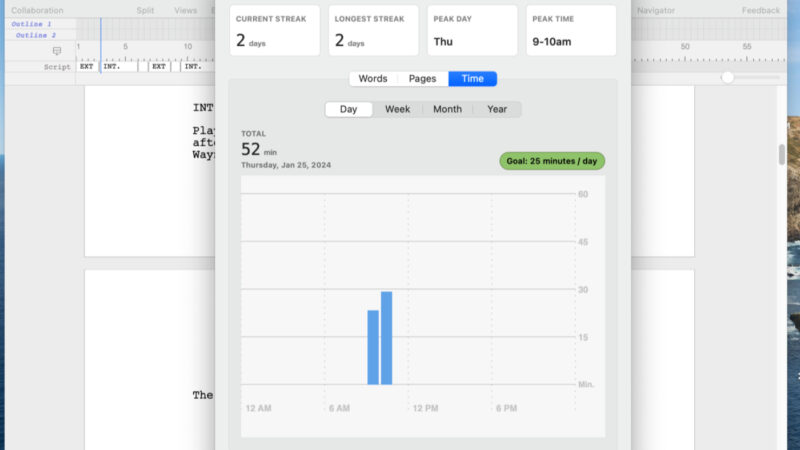Click the comment note icon beside the ruler
800x450 pixels.
pyautogui.click(x=57, y=51)
